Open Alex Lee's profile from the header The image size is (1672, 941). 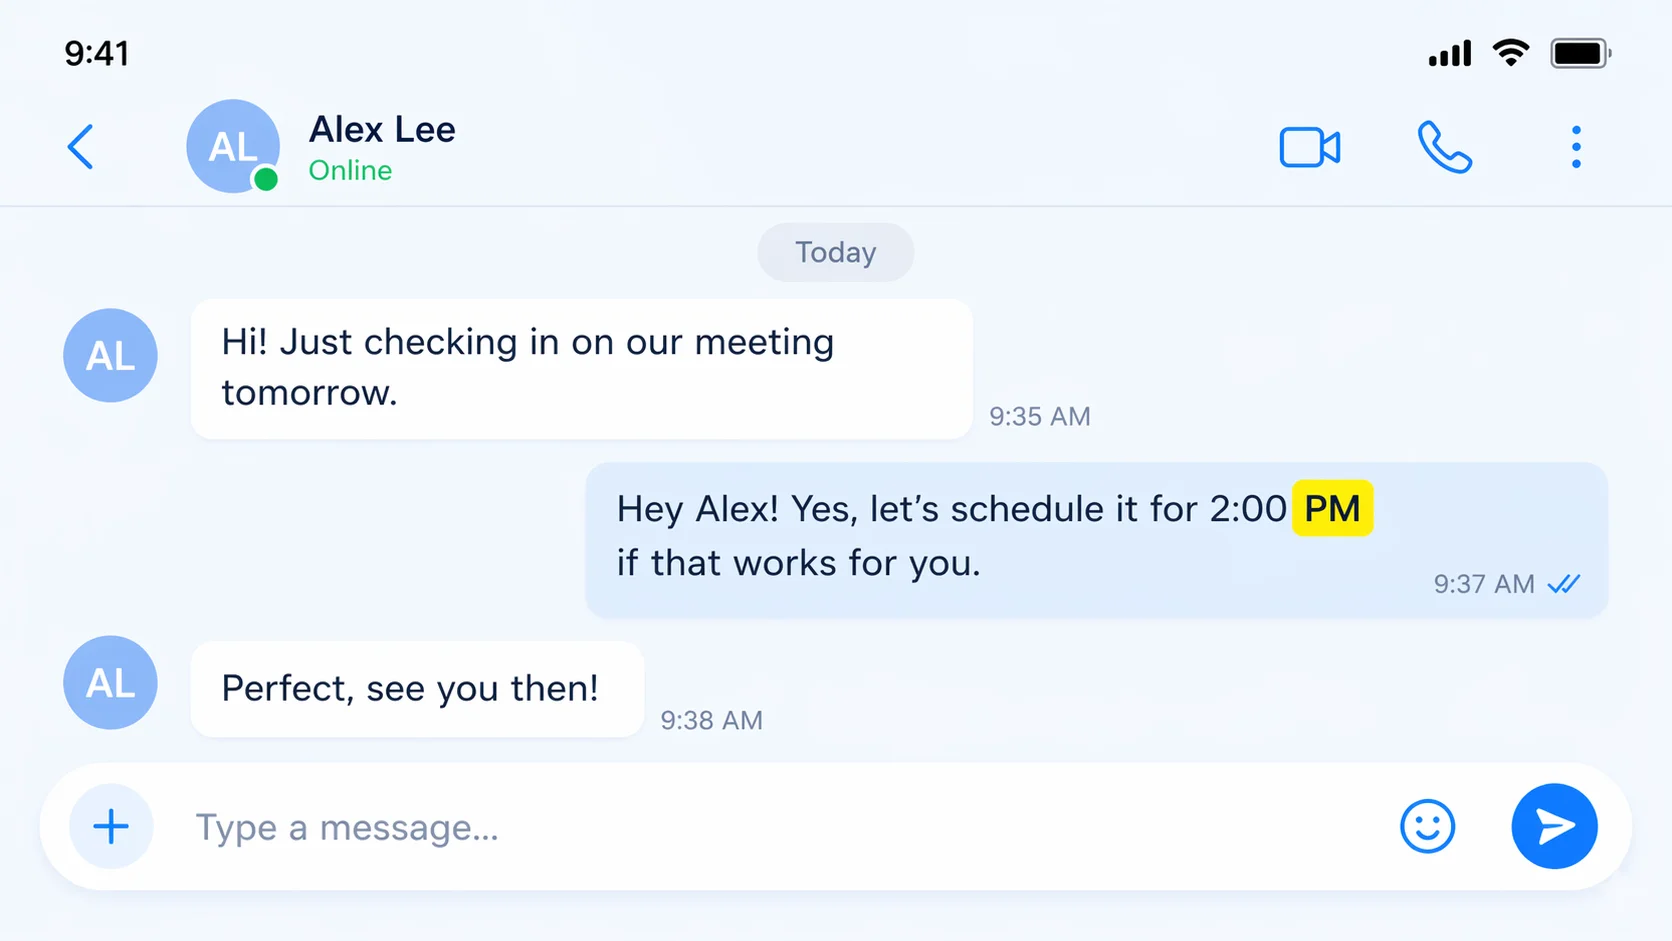382,129
